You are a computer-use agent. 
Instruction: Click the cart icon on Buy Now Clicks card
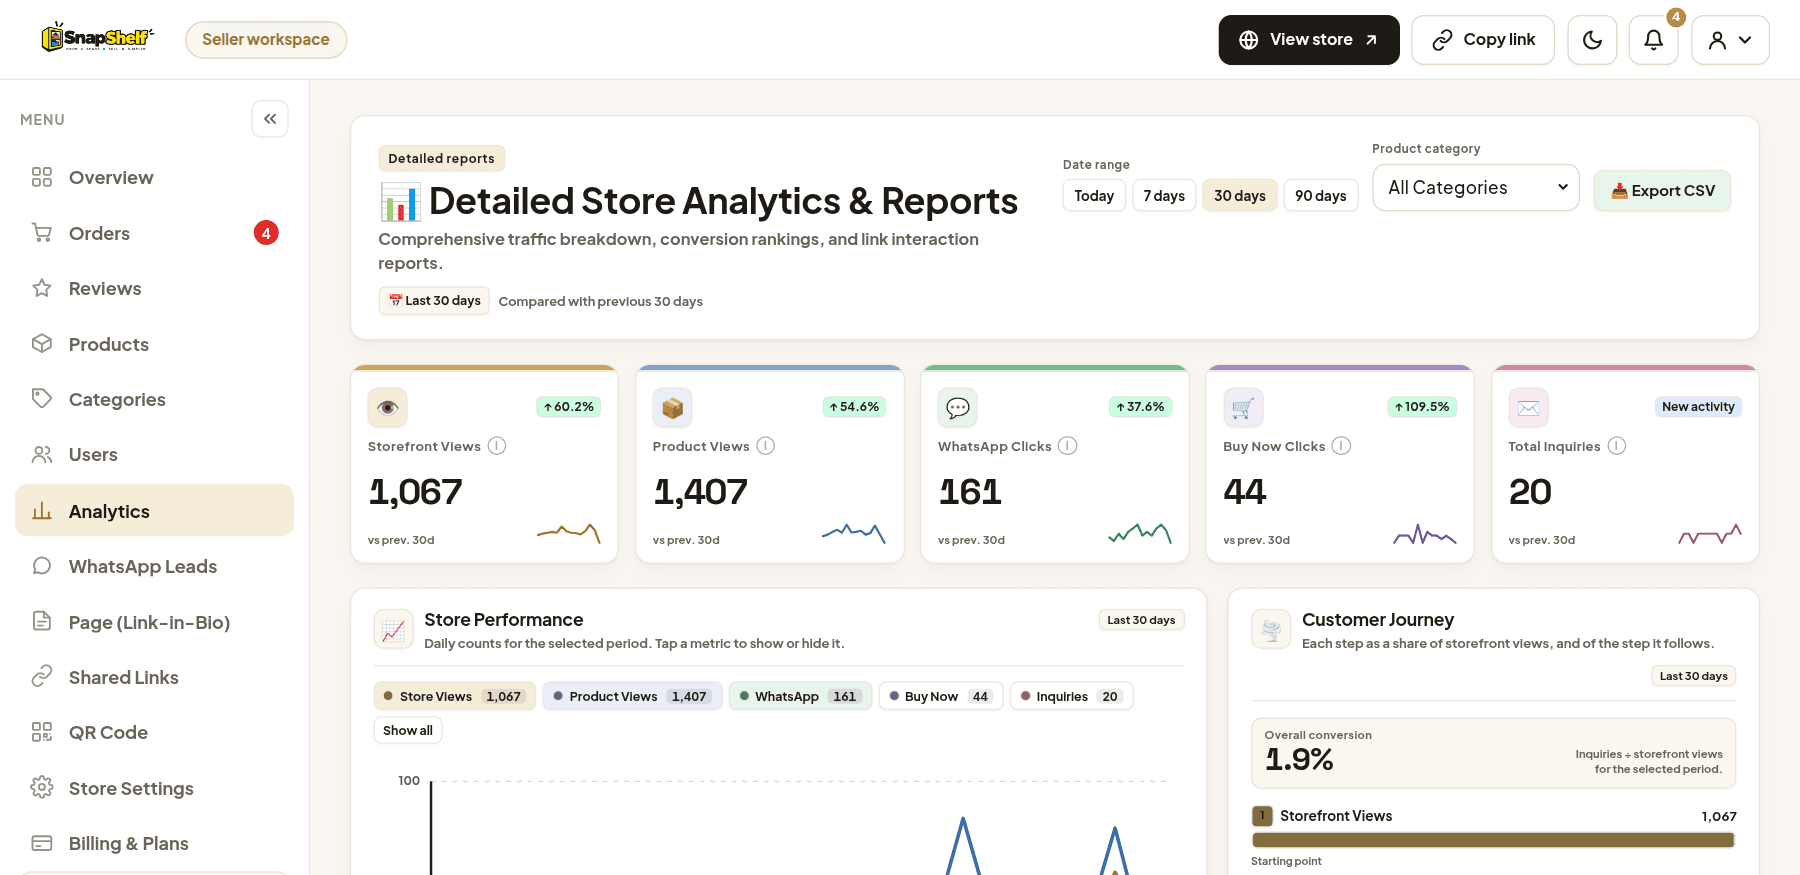[x=1243, y=408]
